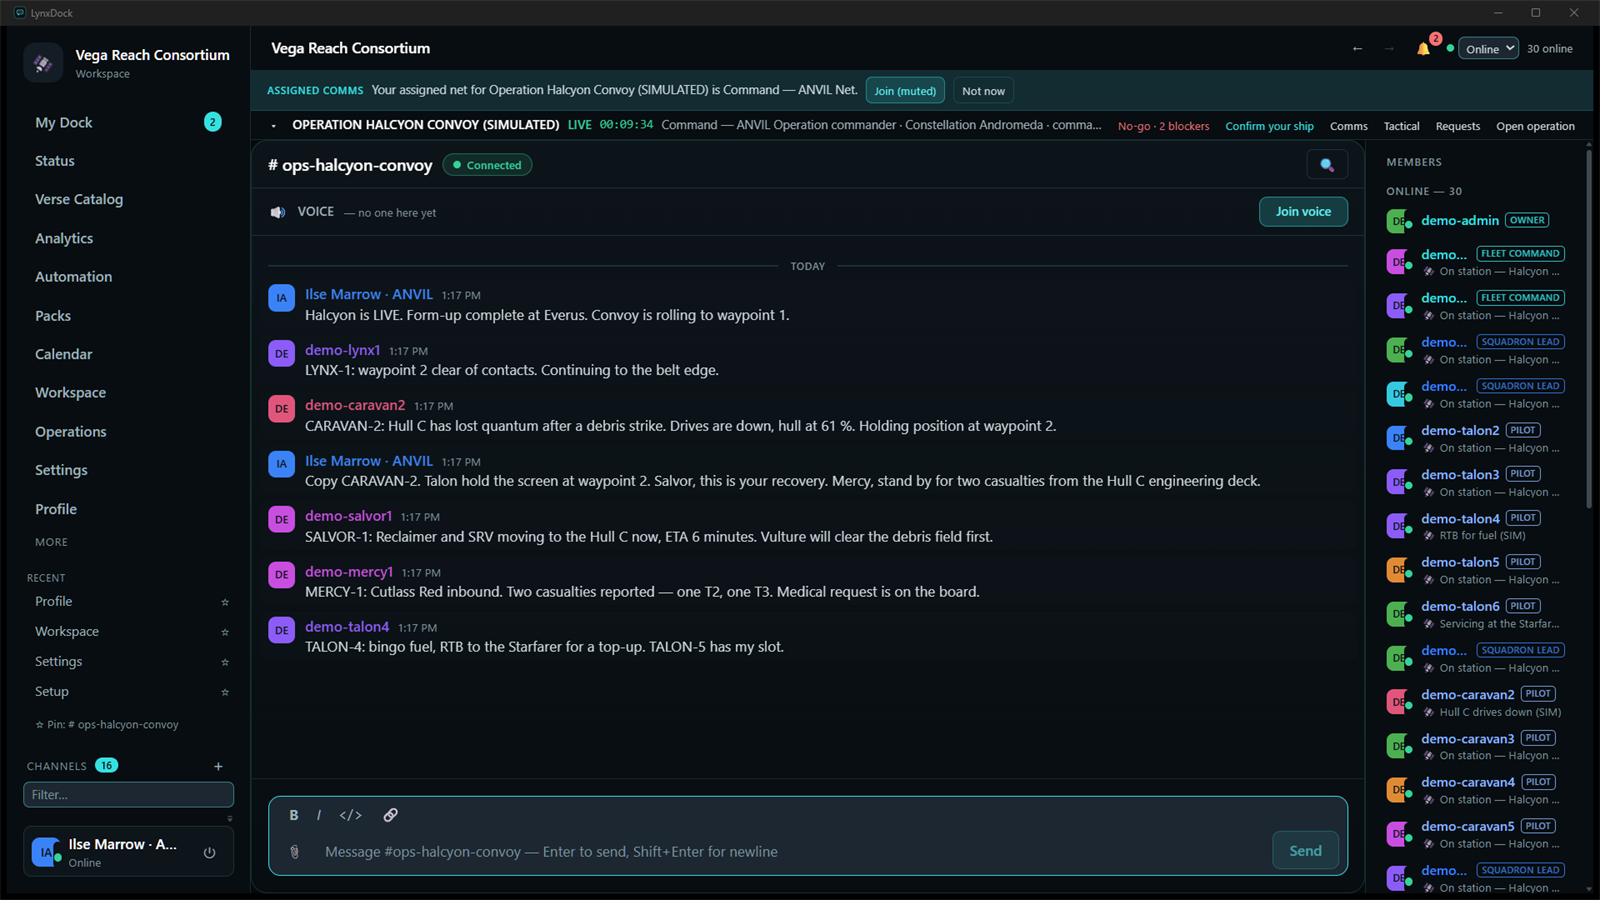The width and height of the screenshot is (1600, 900).
Task: Star the recent Profile entry
Action: 225,602
